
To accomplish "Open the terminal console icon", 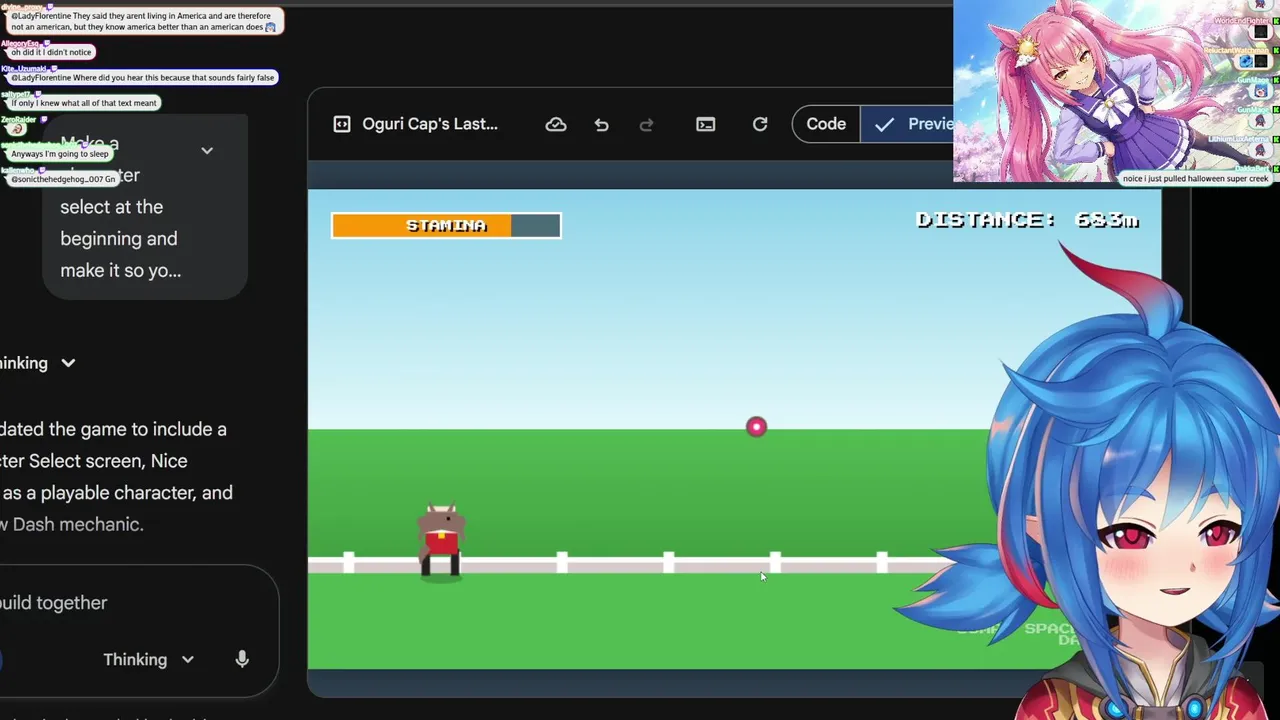I will (706, 124).
